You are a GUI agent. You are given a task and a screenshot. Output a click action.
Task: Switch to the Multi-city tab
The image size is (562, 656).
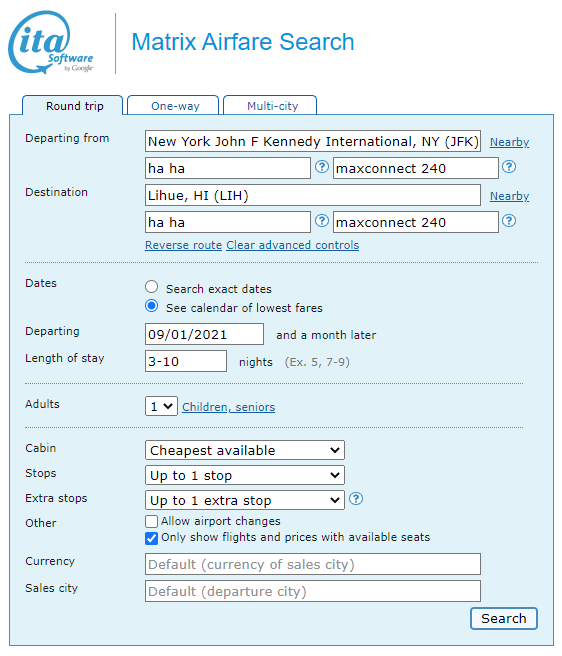[270, 105]
